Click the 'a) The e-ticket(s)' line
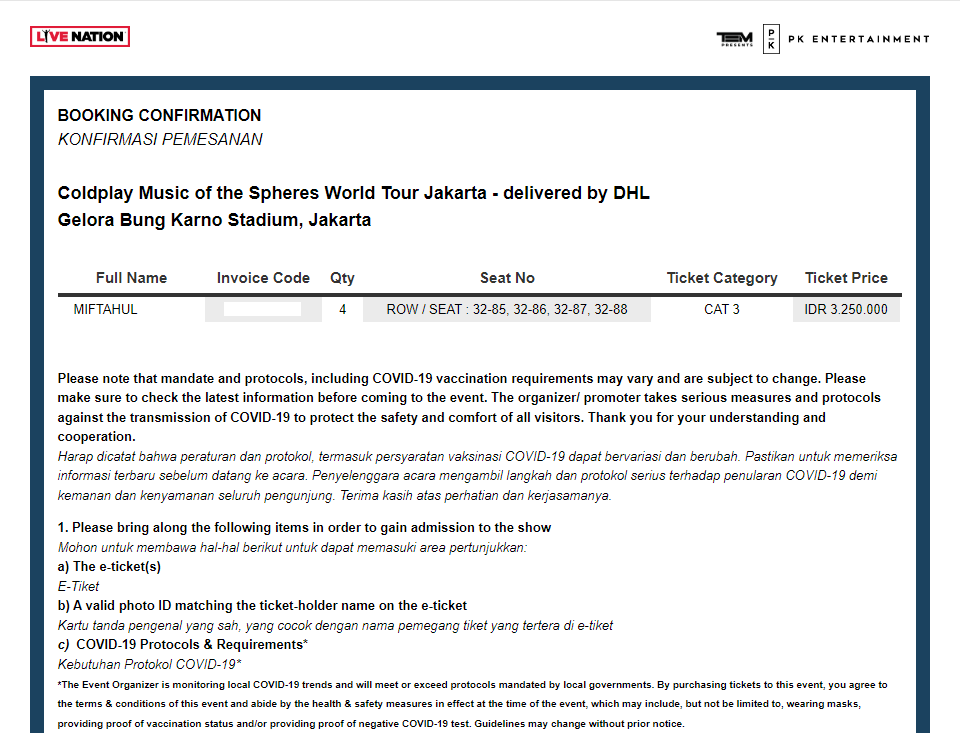Viewport: 960px width, 733px height. point(109,567)
